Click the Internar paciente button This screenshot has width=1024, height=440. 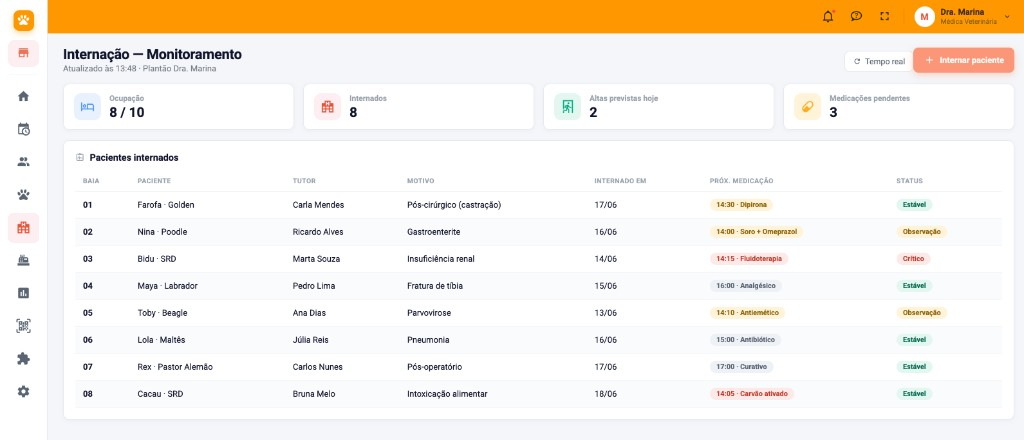tap(963, 60)
